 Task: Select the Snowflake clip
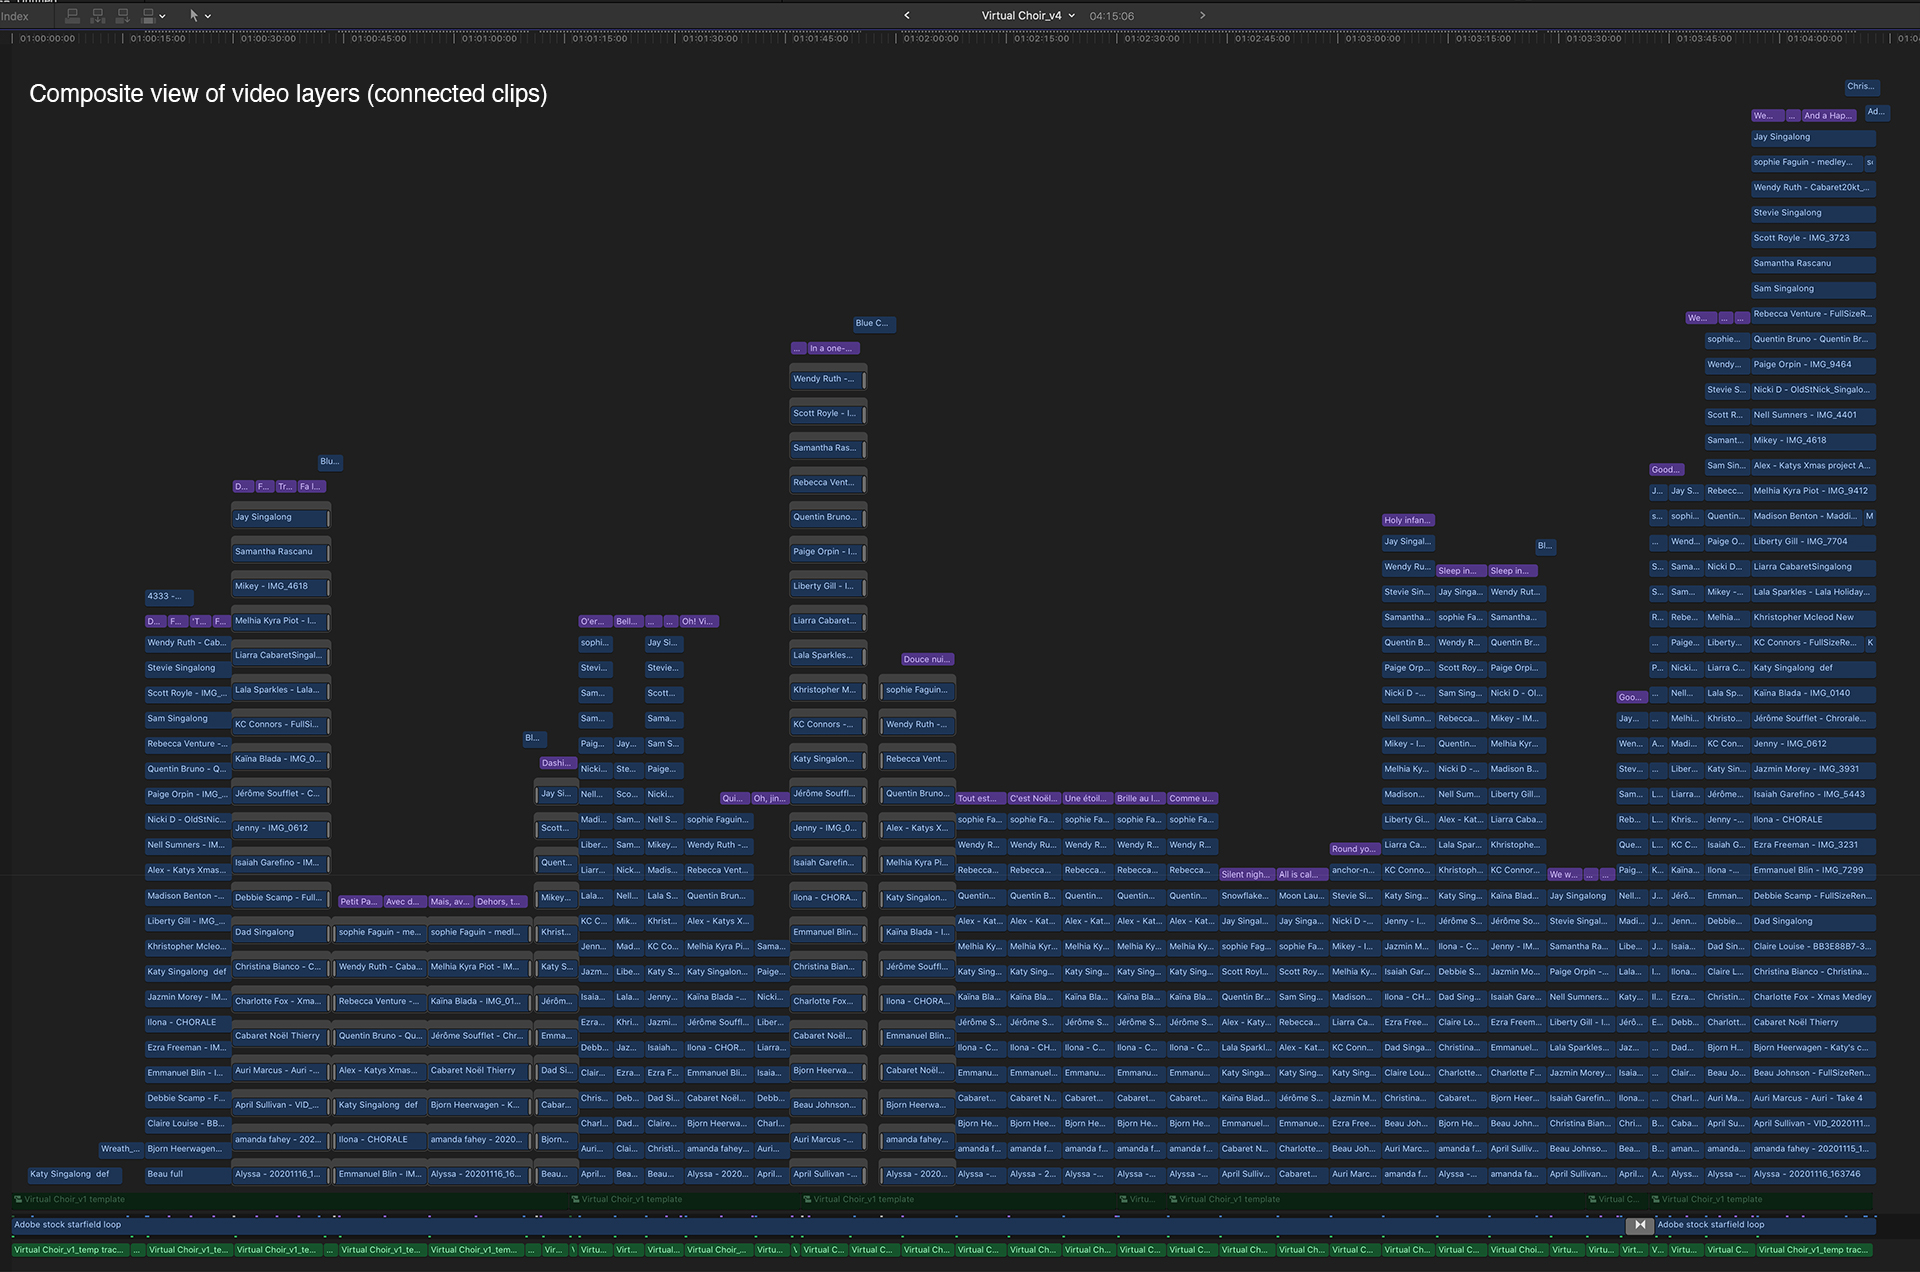(1247, 896)
